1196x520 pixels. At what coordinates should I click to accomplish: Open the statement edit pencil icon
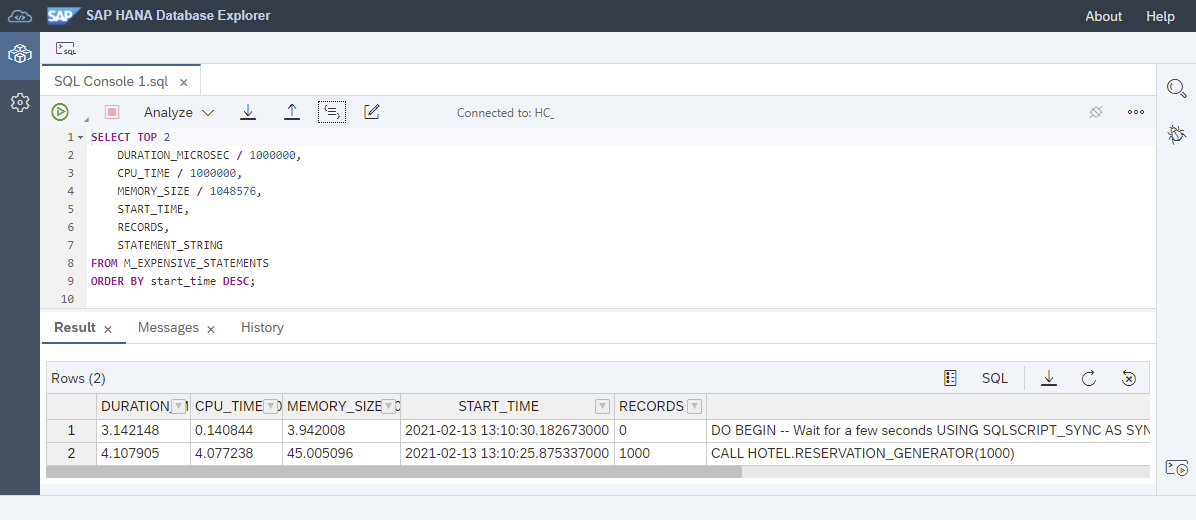tap(371, 112)
